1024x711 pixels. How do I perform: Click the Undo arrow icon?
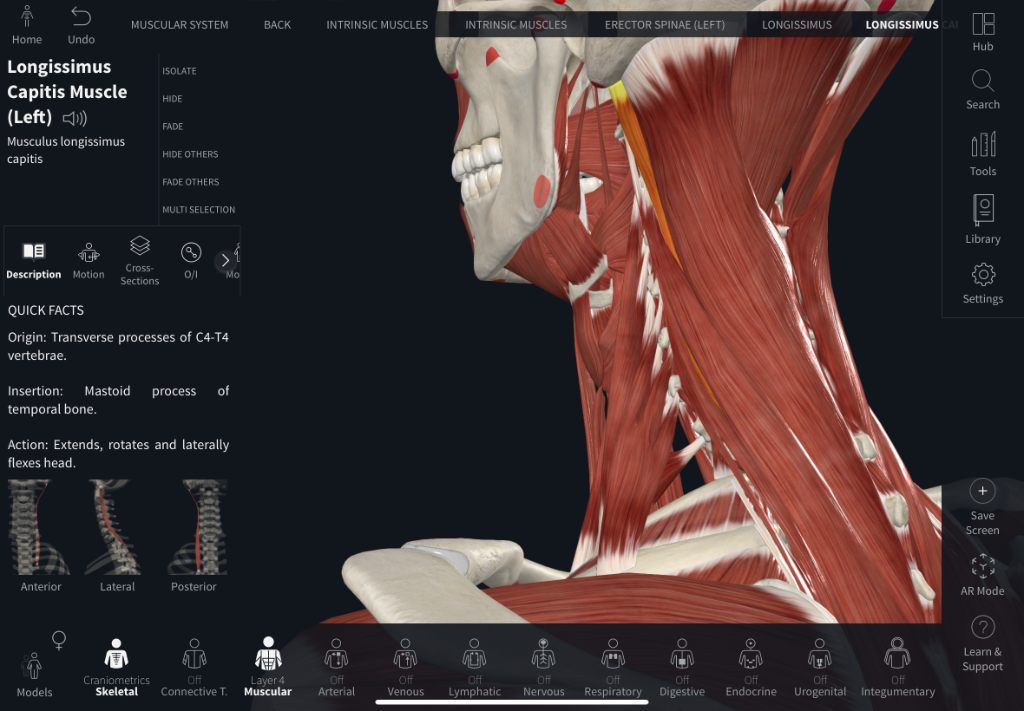pos(81,18)
